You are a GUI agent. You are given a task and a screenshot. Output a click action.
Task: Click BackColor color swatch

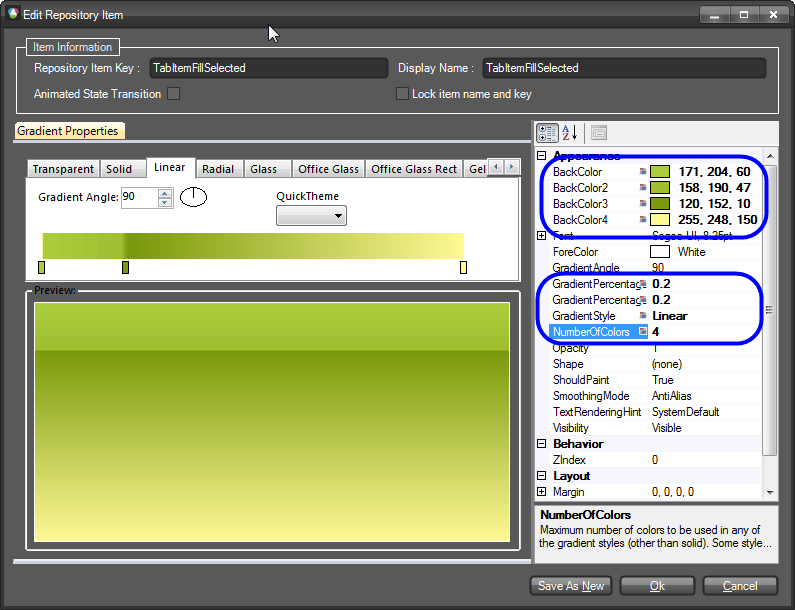(x=660, y=172)
